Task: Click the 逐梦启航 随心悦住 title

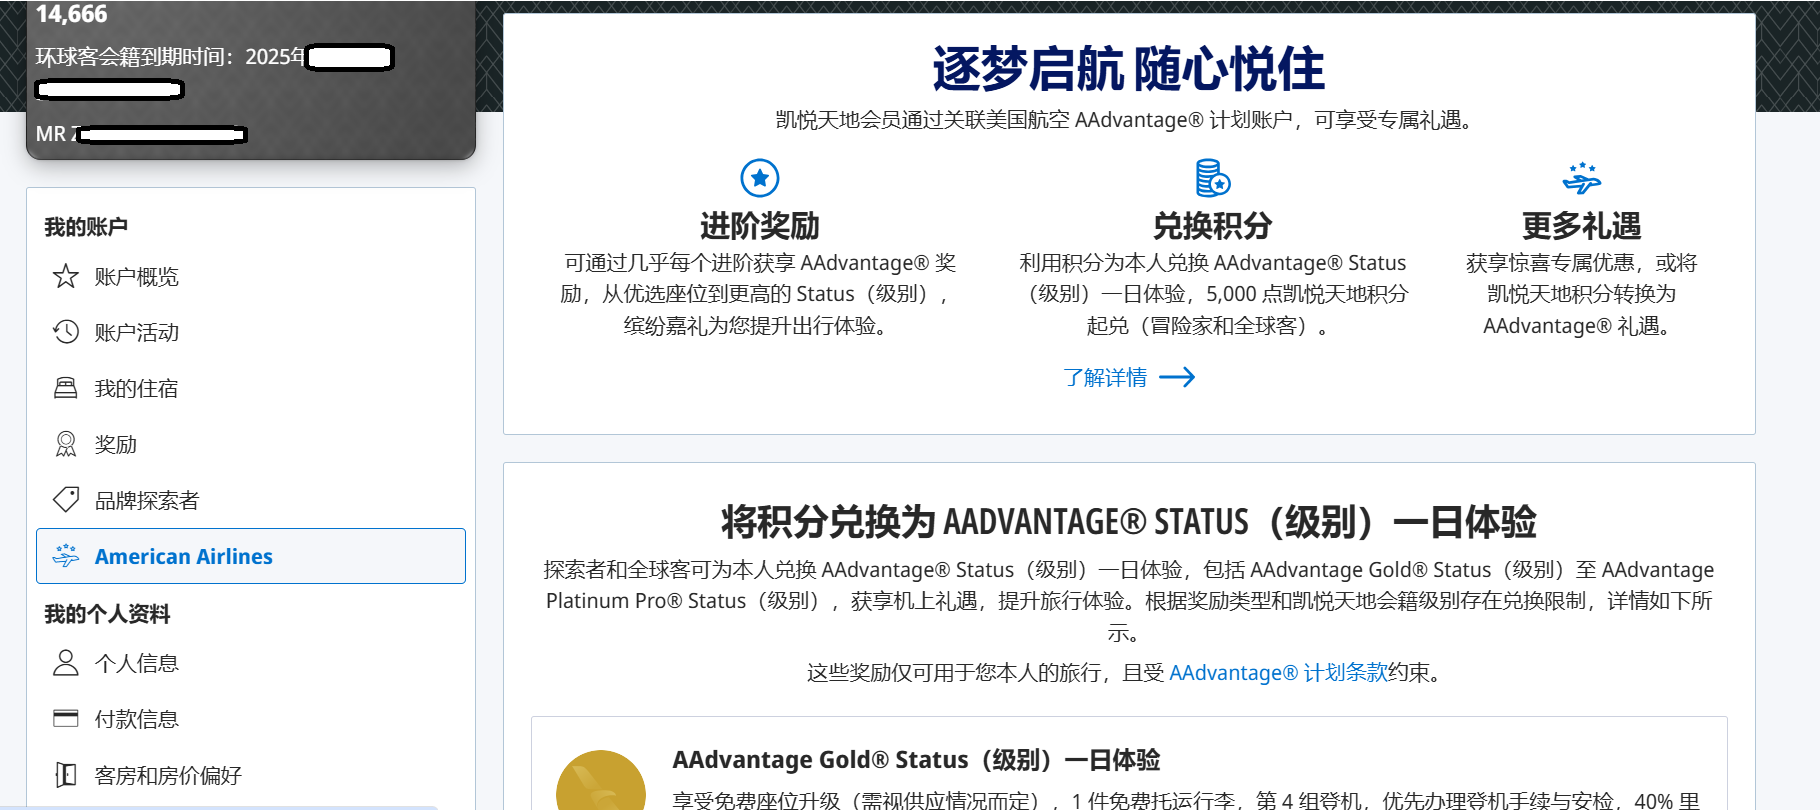Action: (1129, 69)
